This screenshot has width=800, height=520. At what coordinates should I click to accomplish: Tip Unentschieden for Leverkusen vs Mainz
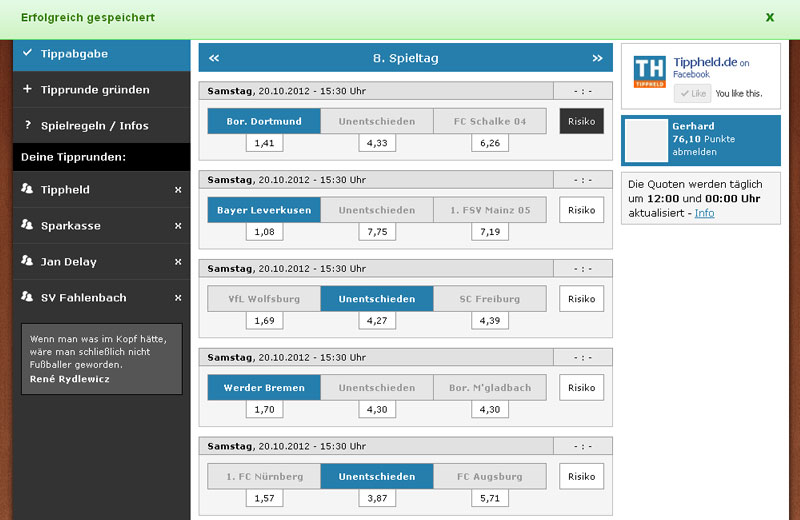(377, 210)
